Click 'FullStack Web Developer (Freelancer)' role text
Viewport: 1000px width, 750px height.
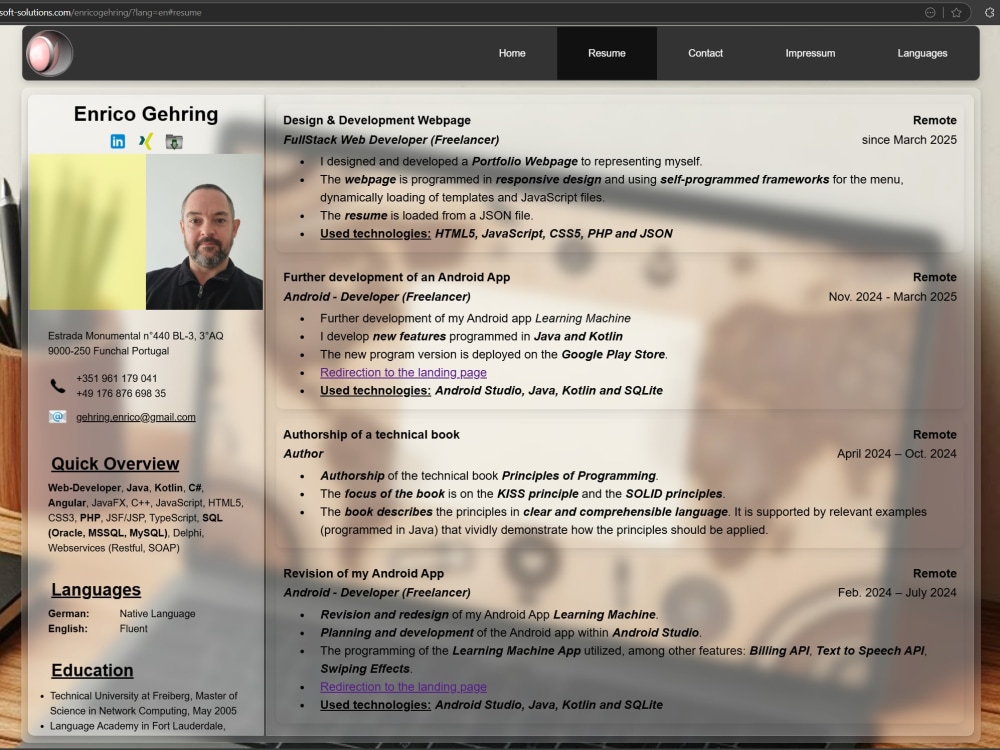[391, 140]
